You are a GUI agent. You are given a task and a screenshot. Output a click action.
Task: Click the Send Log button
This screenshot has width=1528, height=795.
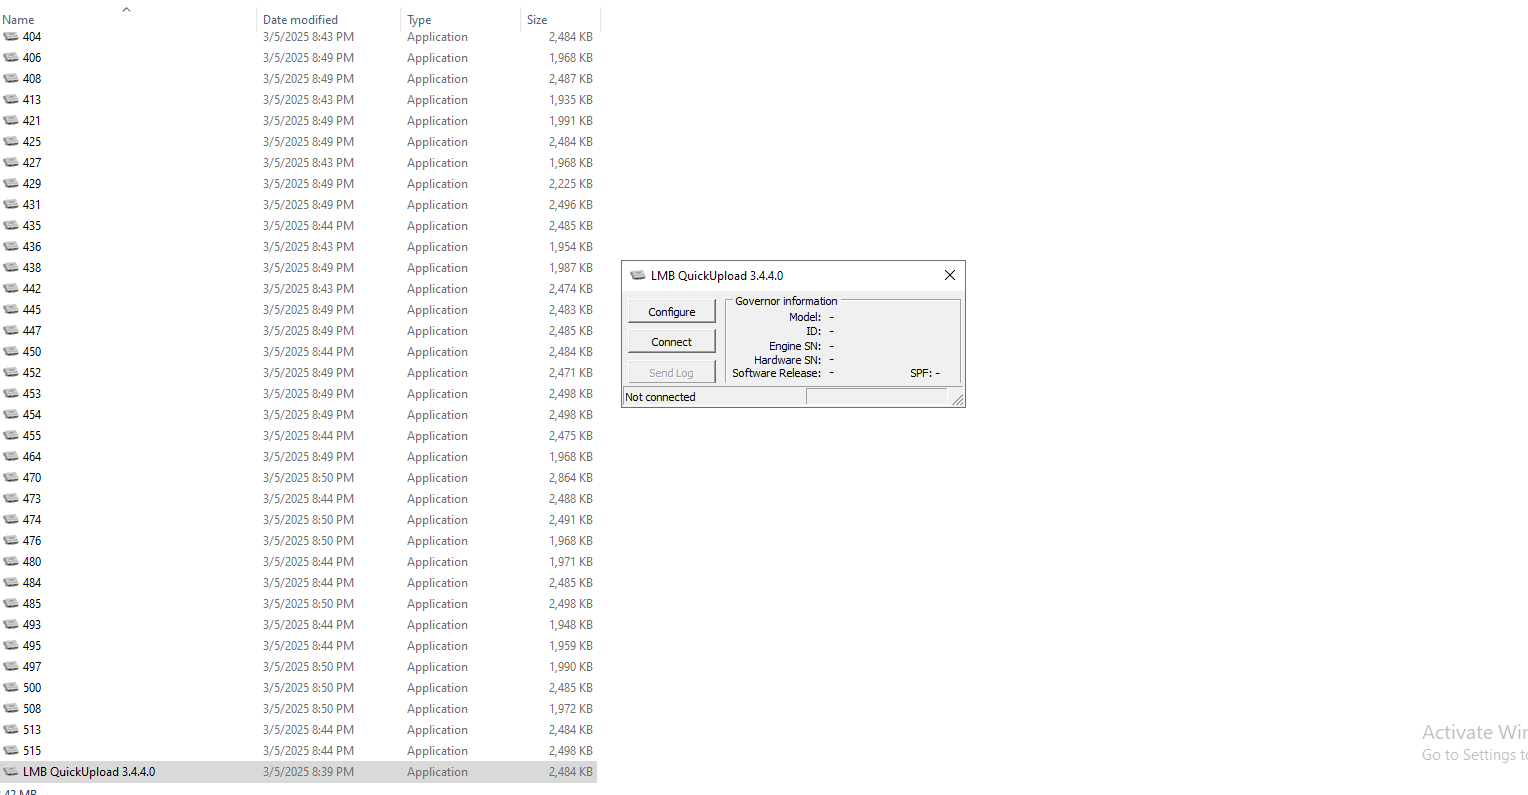pos(672,373)
